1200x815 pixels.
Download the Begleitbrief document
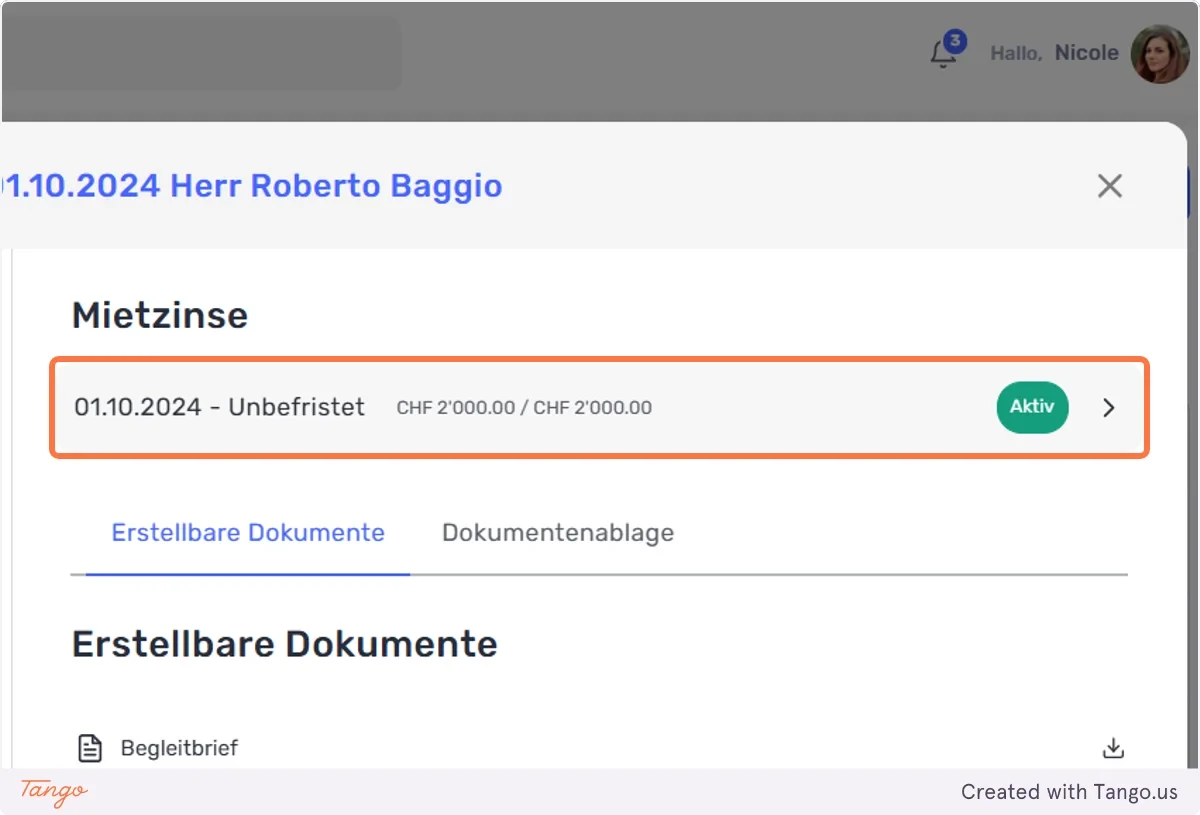1113,748
